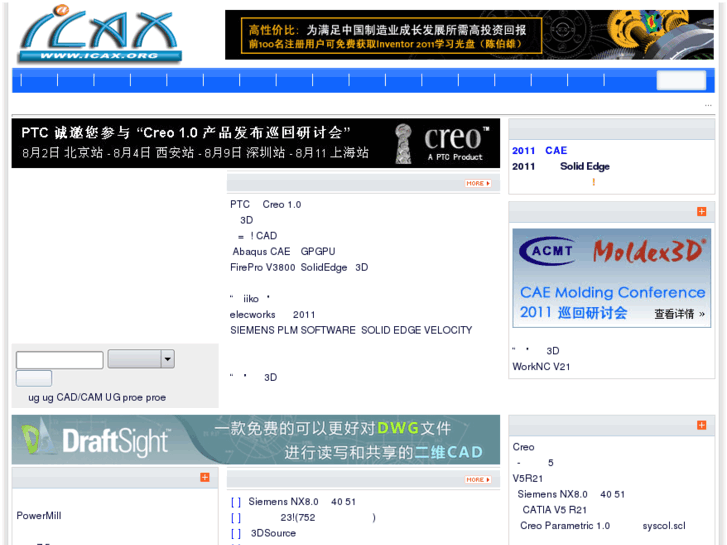This screenshot has width=727, height=545.
Task: Click the orange exclamation mark link
Action: coord(593,182)
